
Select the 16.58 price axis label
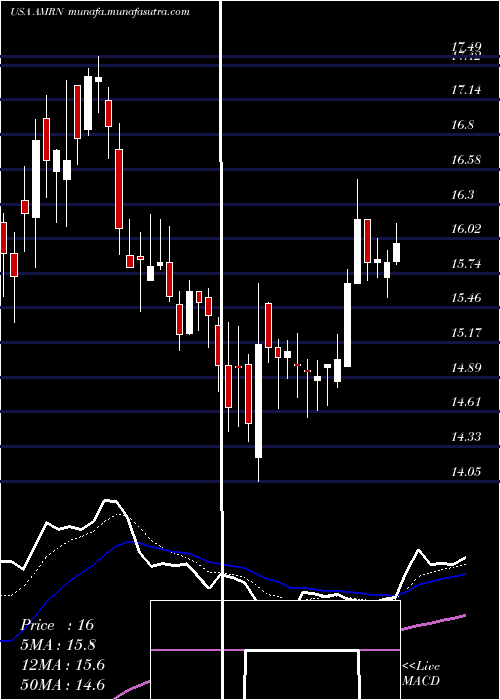pos(466,160)
